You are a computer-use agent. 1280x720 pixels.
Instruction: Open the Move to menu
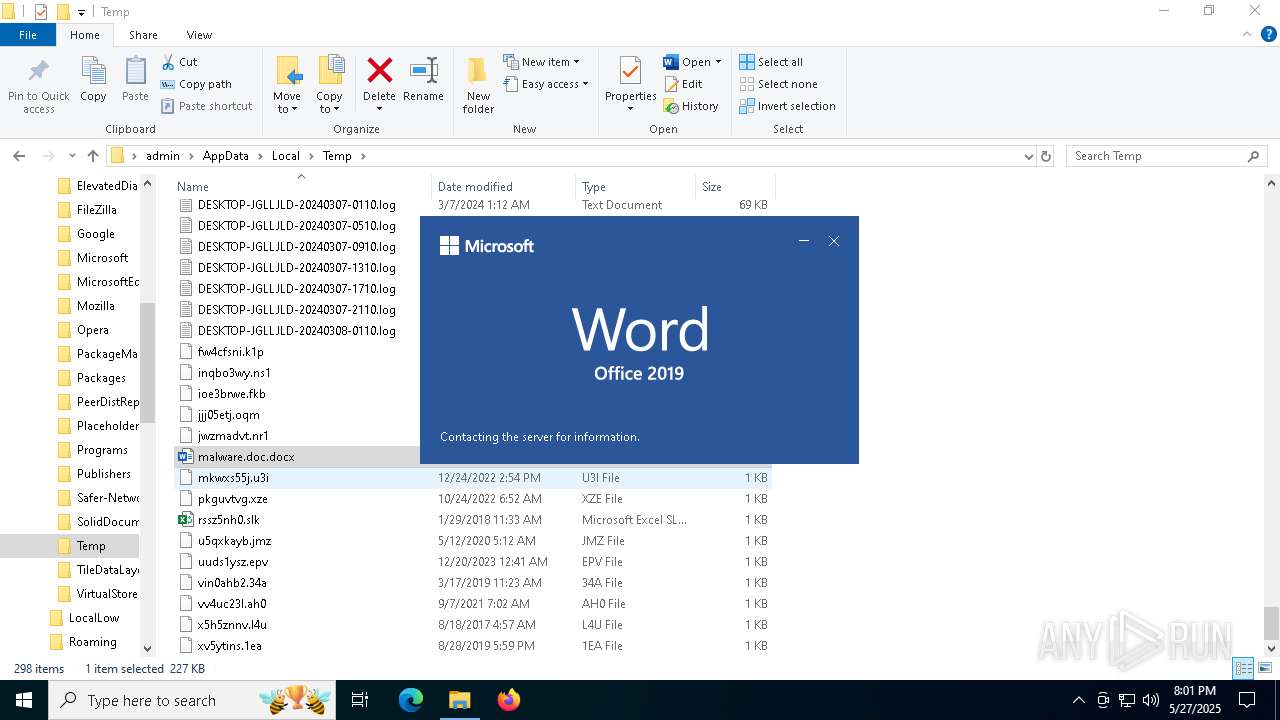[287, 85]
